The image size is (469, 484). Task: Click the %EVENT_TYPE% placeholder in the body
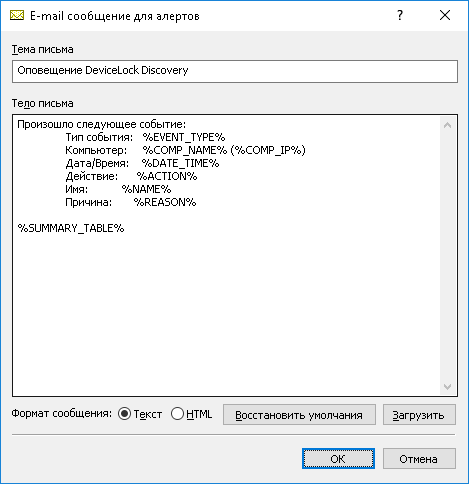click(x=184, y=137)
